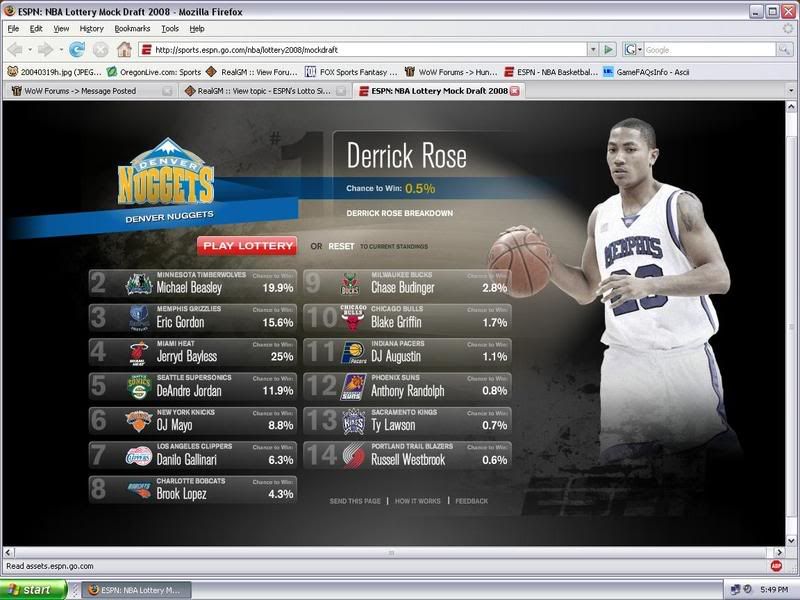Click the ESPN NBA Lottery taskbar button

pos(136,590)
